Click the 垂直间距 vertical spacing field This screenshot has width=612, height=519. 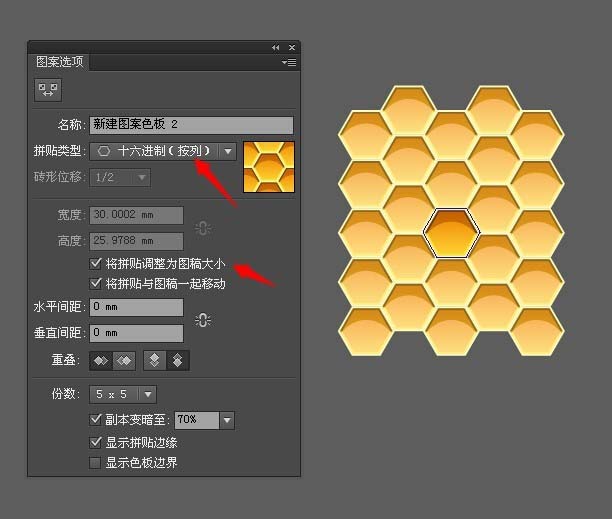[x=136, y=333]
